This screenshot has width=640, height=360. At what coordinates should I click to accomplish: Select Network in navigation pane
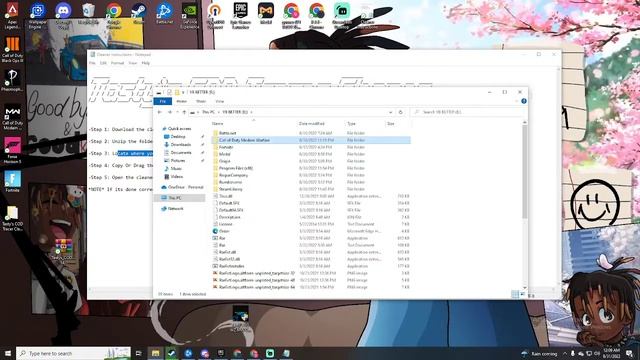pyautogui.click(x=176, y=209)
